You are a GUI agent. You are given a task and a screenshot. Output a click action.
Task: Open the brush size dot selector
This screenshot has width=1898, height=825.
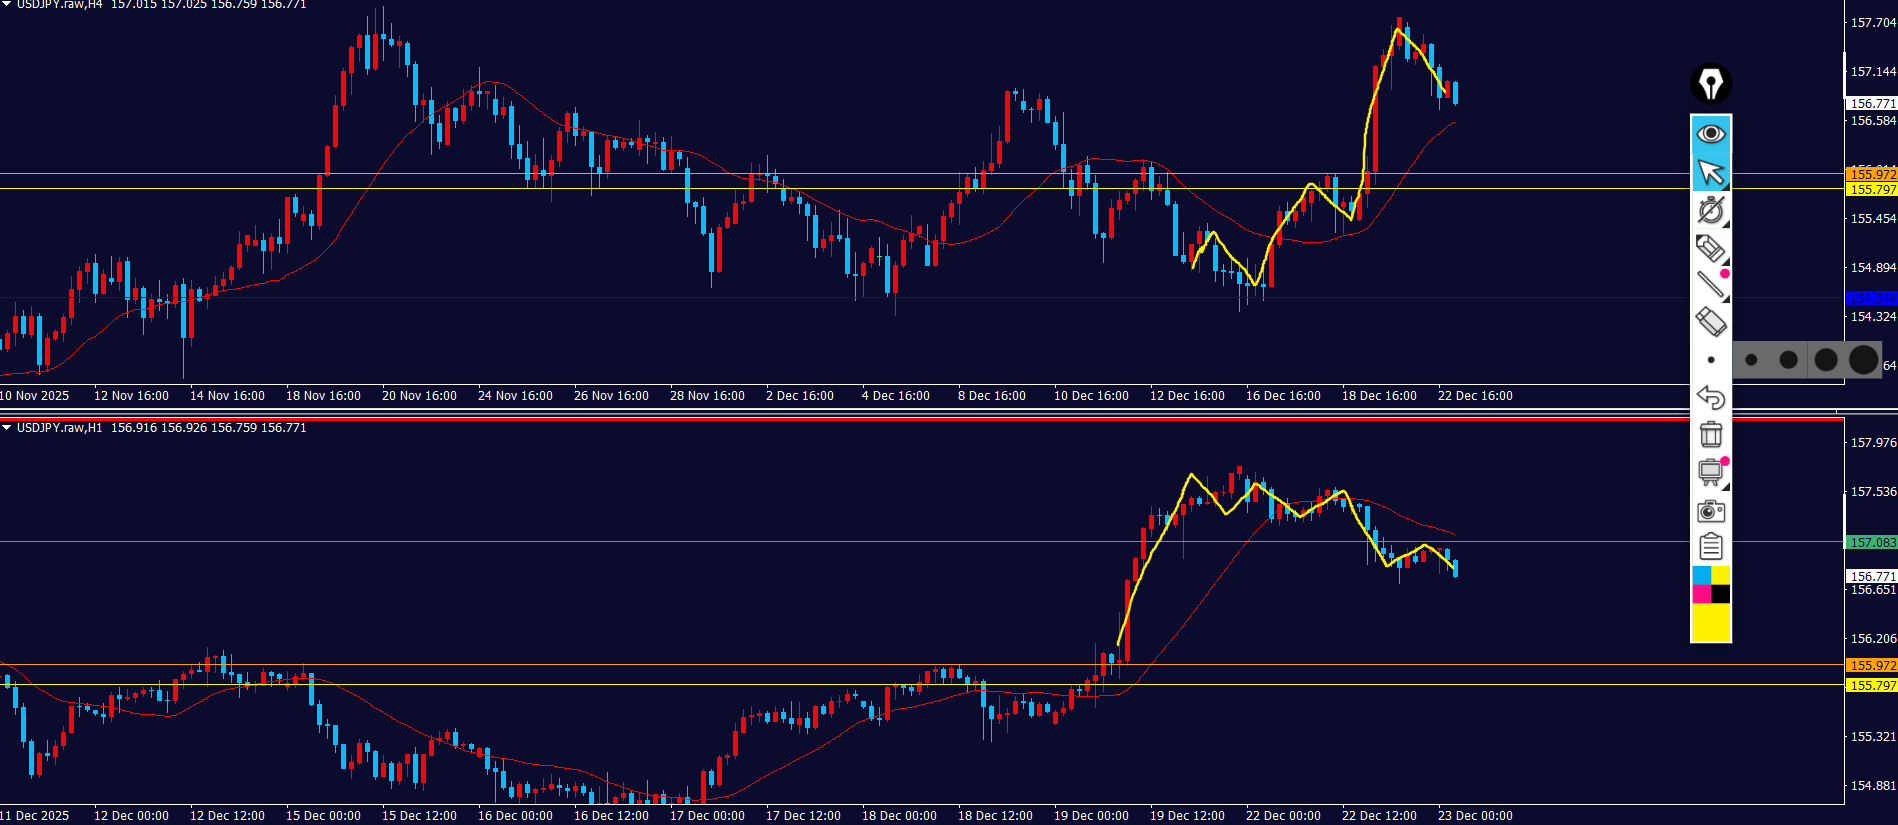pos(1710,360)
